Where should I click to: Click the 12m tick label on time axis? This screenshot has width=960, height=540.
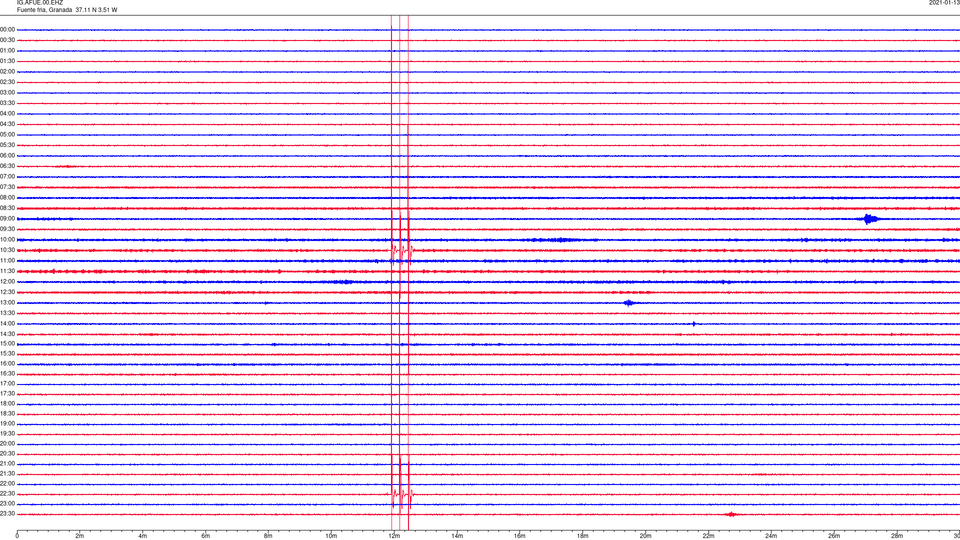[x=394, y=536]
